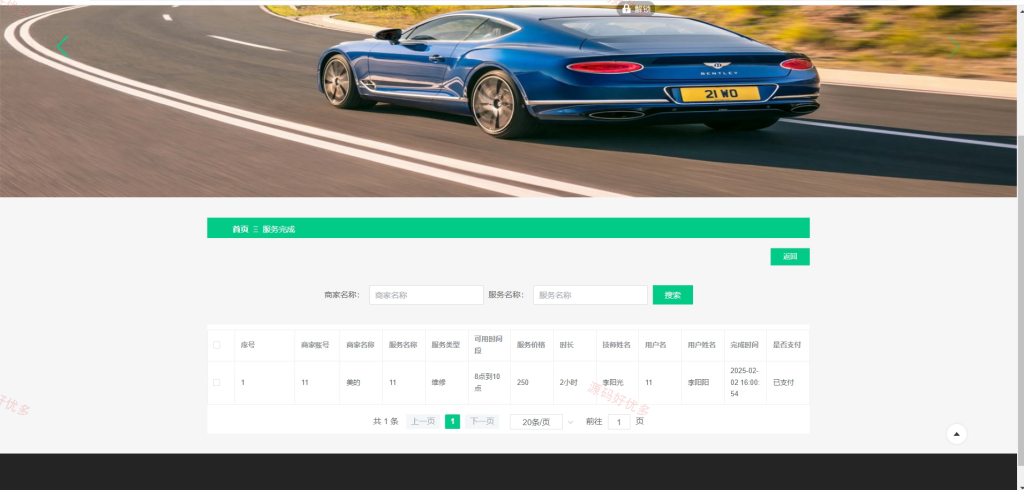This screenshot has height=490, width=1024.
Task: Click the 是否支付 column header
Action: [787, 345]
